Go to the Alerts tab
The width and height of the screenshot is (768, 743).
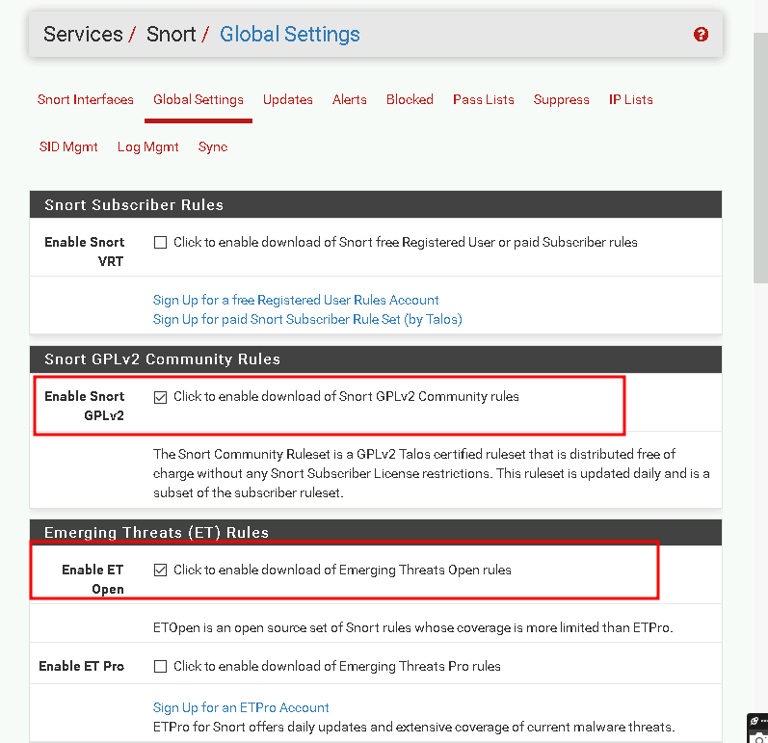349,99
